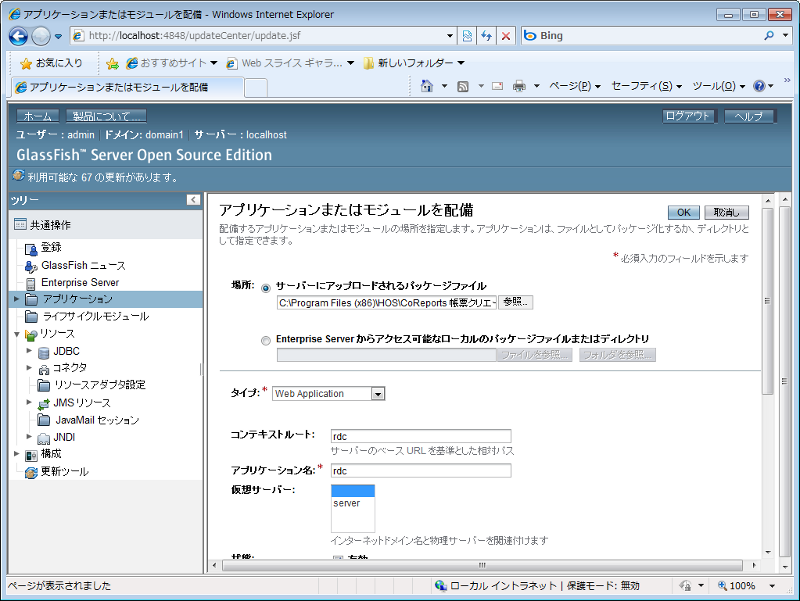800x601 pixels.
Task: Expand the JMS リソース tree node
Action: [x=29, y=403]
